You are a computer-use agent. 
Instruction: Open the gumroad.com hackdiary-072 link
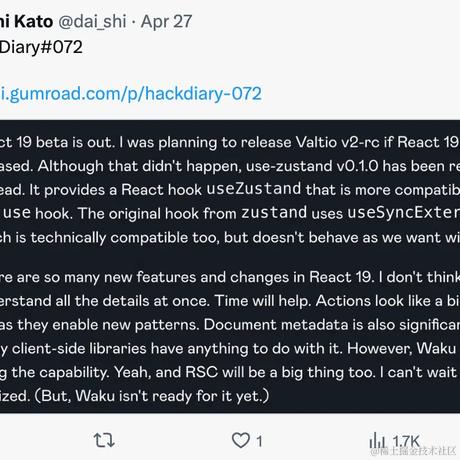pyautogui.click(x=131, y=94)
